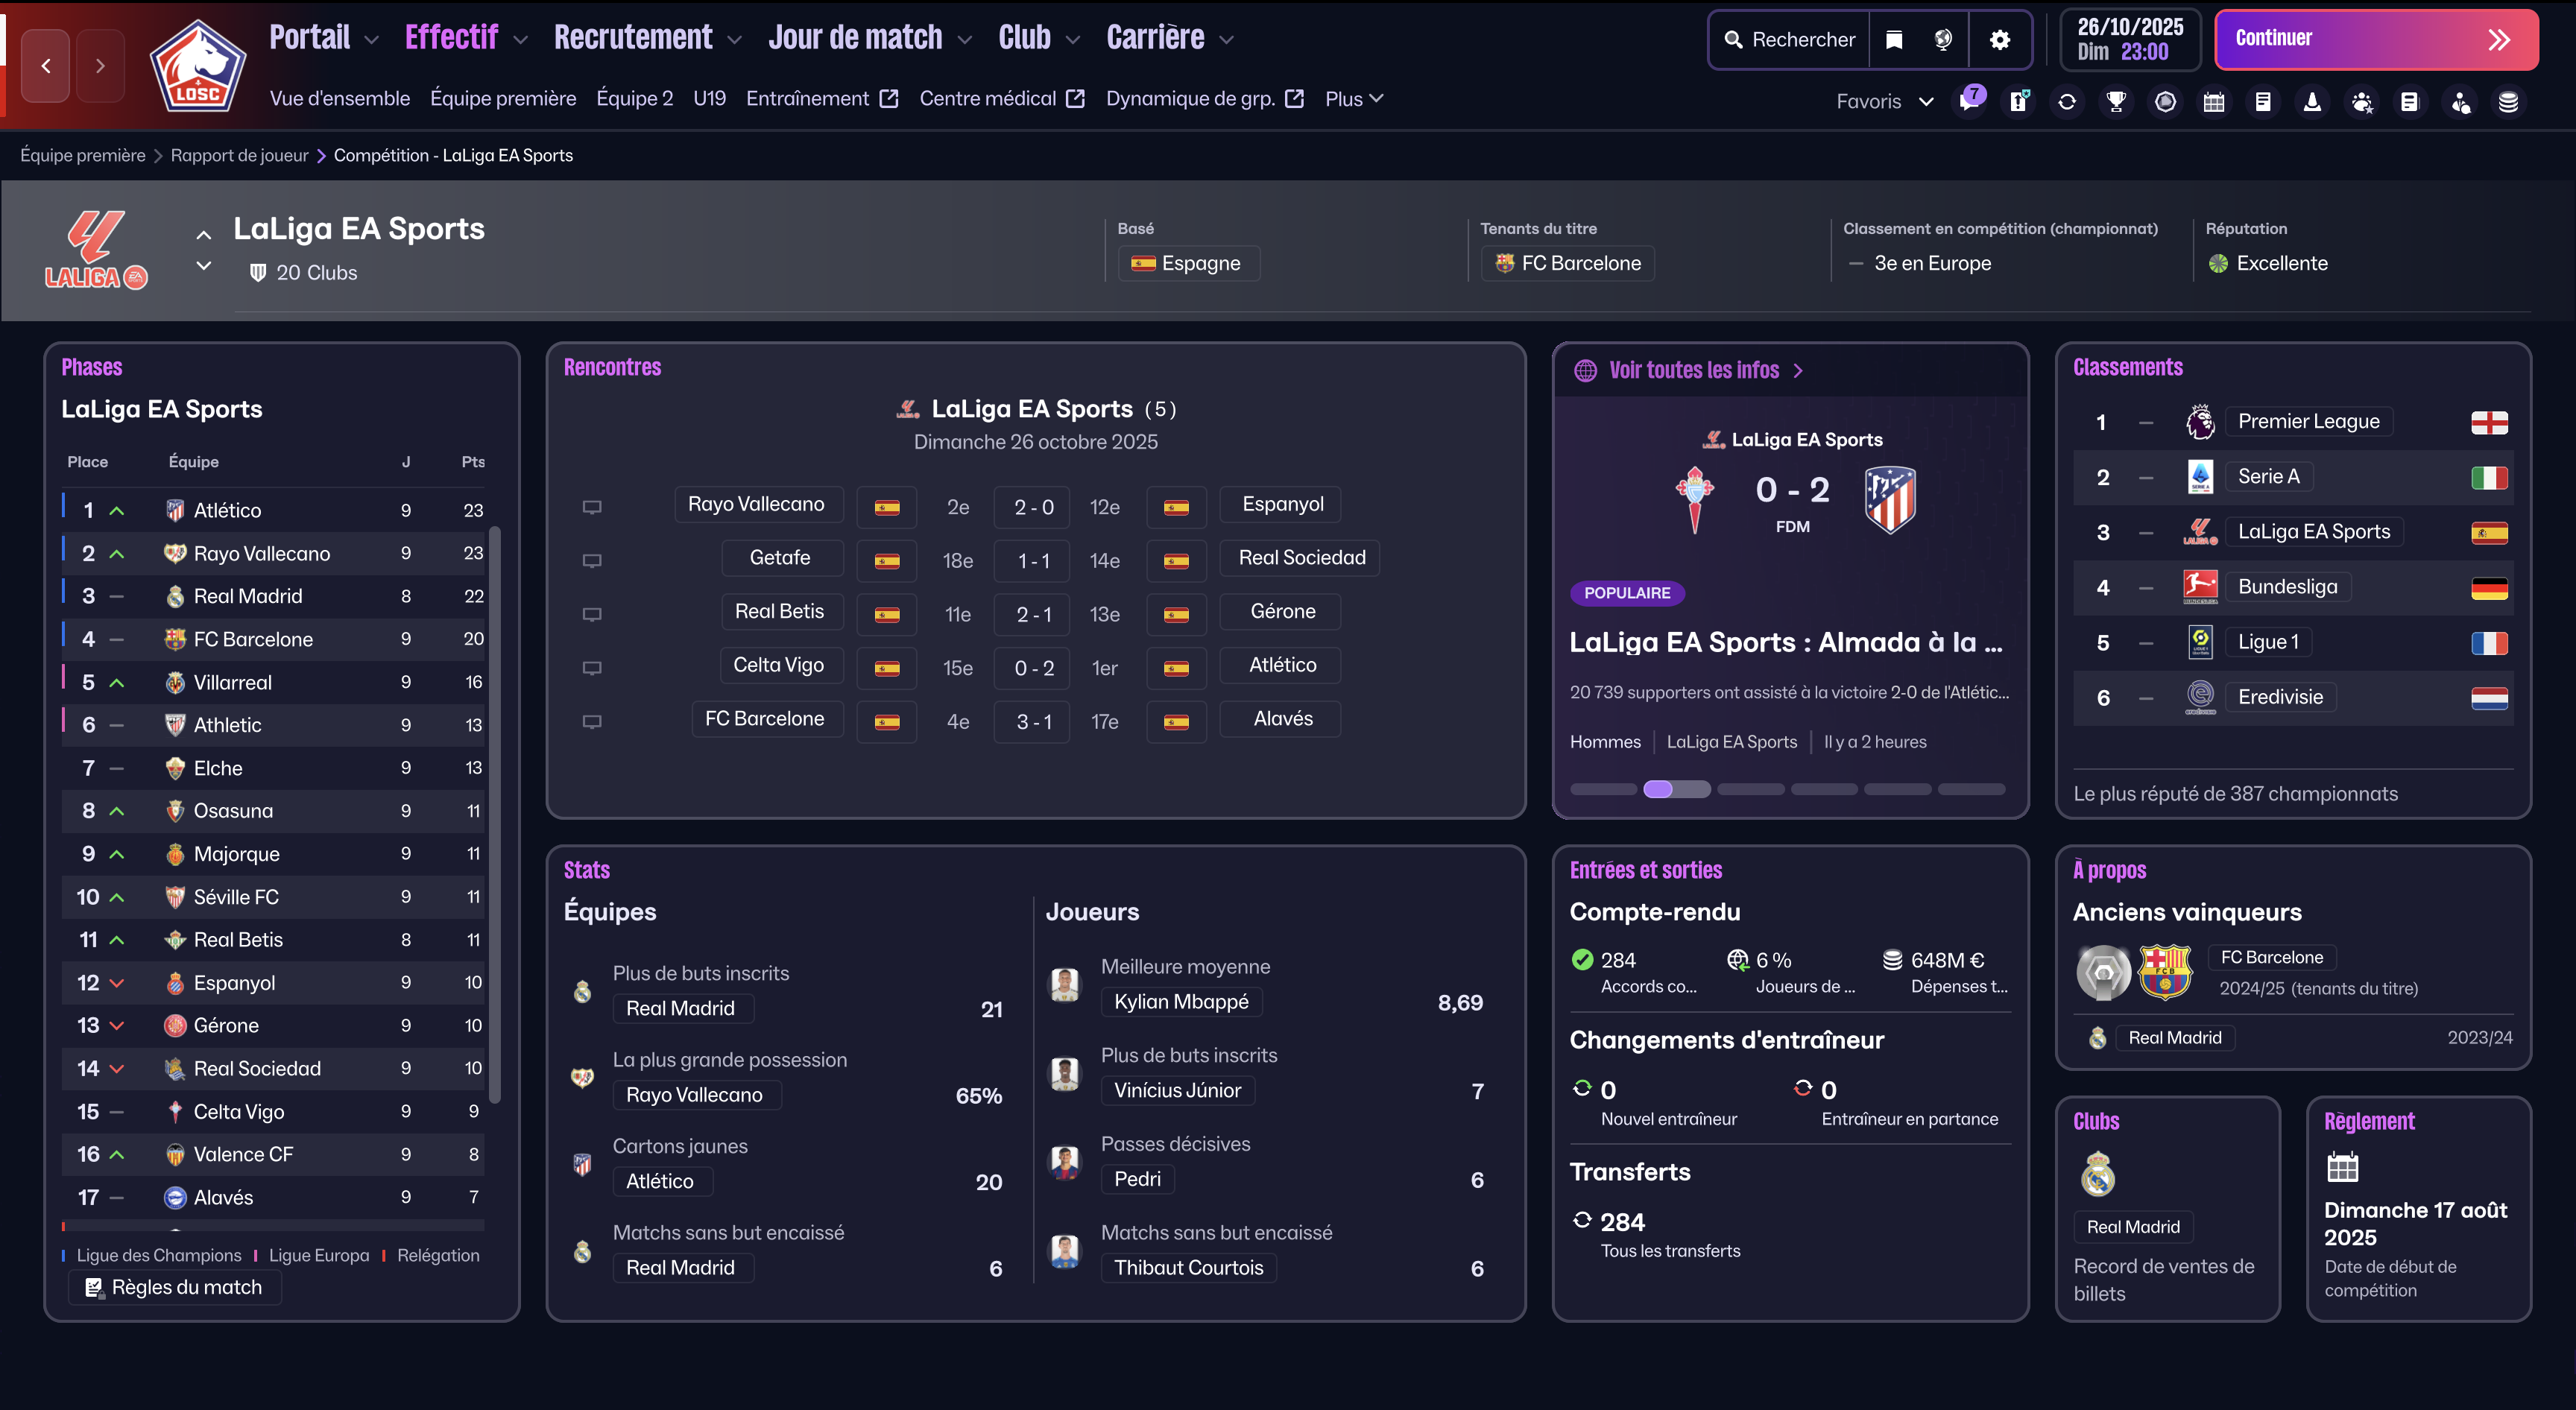Open the finances coins icon

coord(2508,101)
